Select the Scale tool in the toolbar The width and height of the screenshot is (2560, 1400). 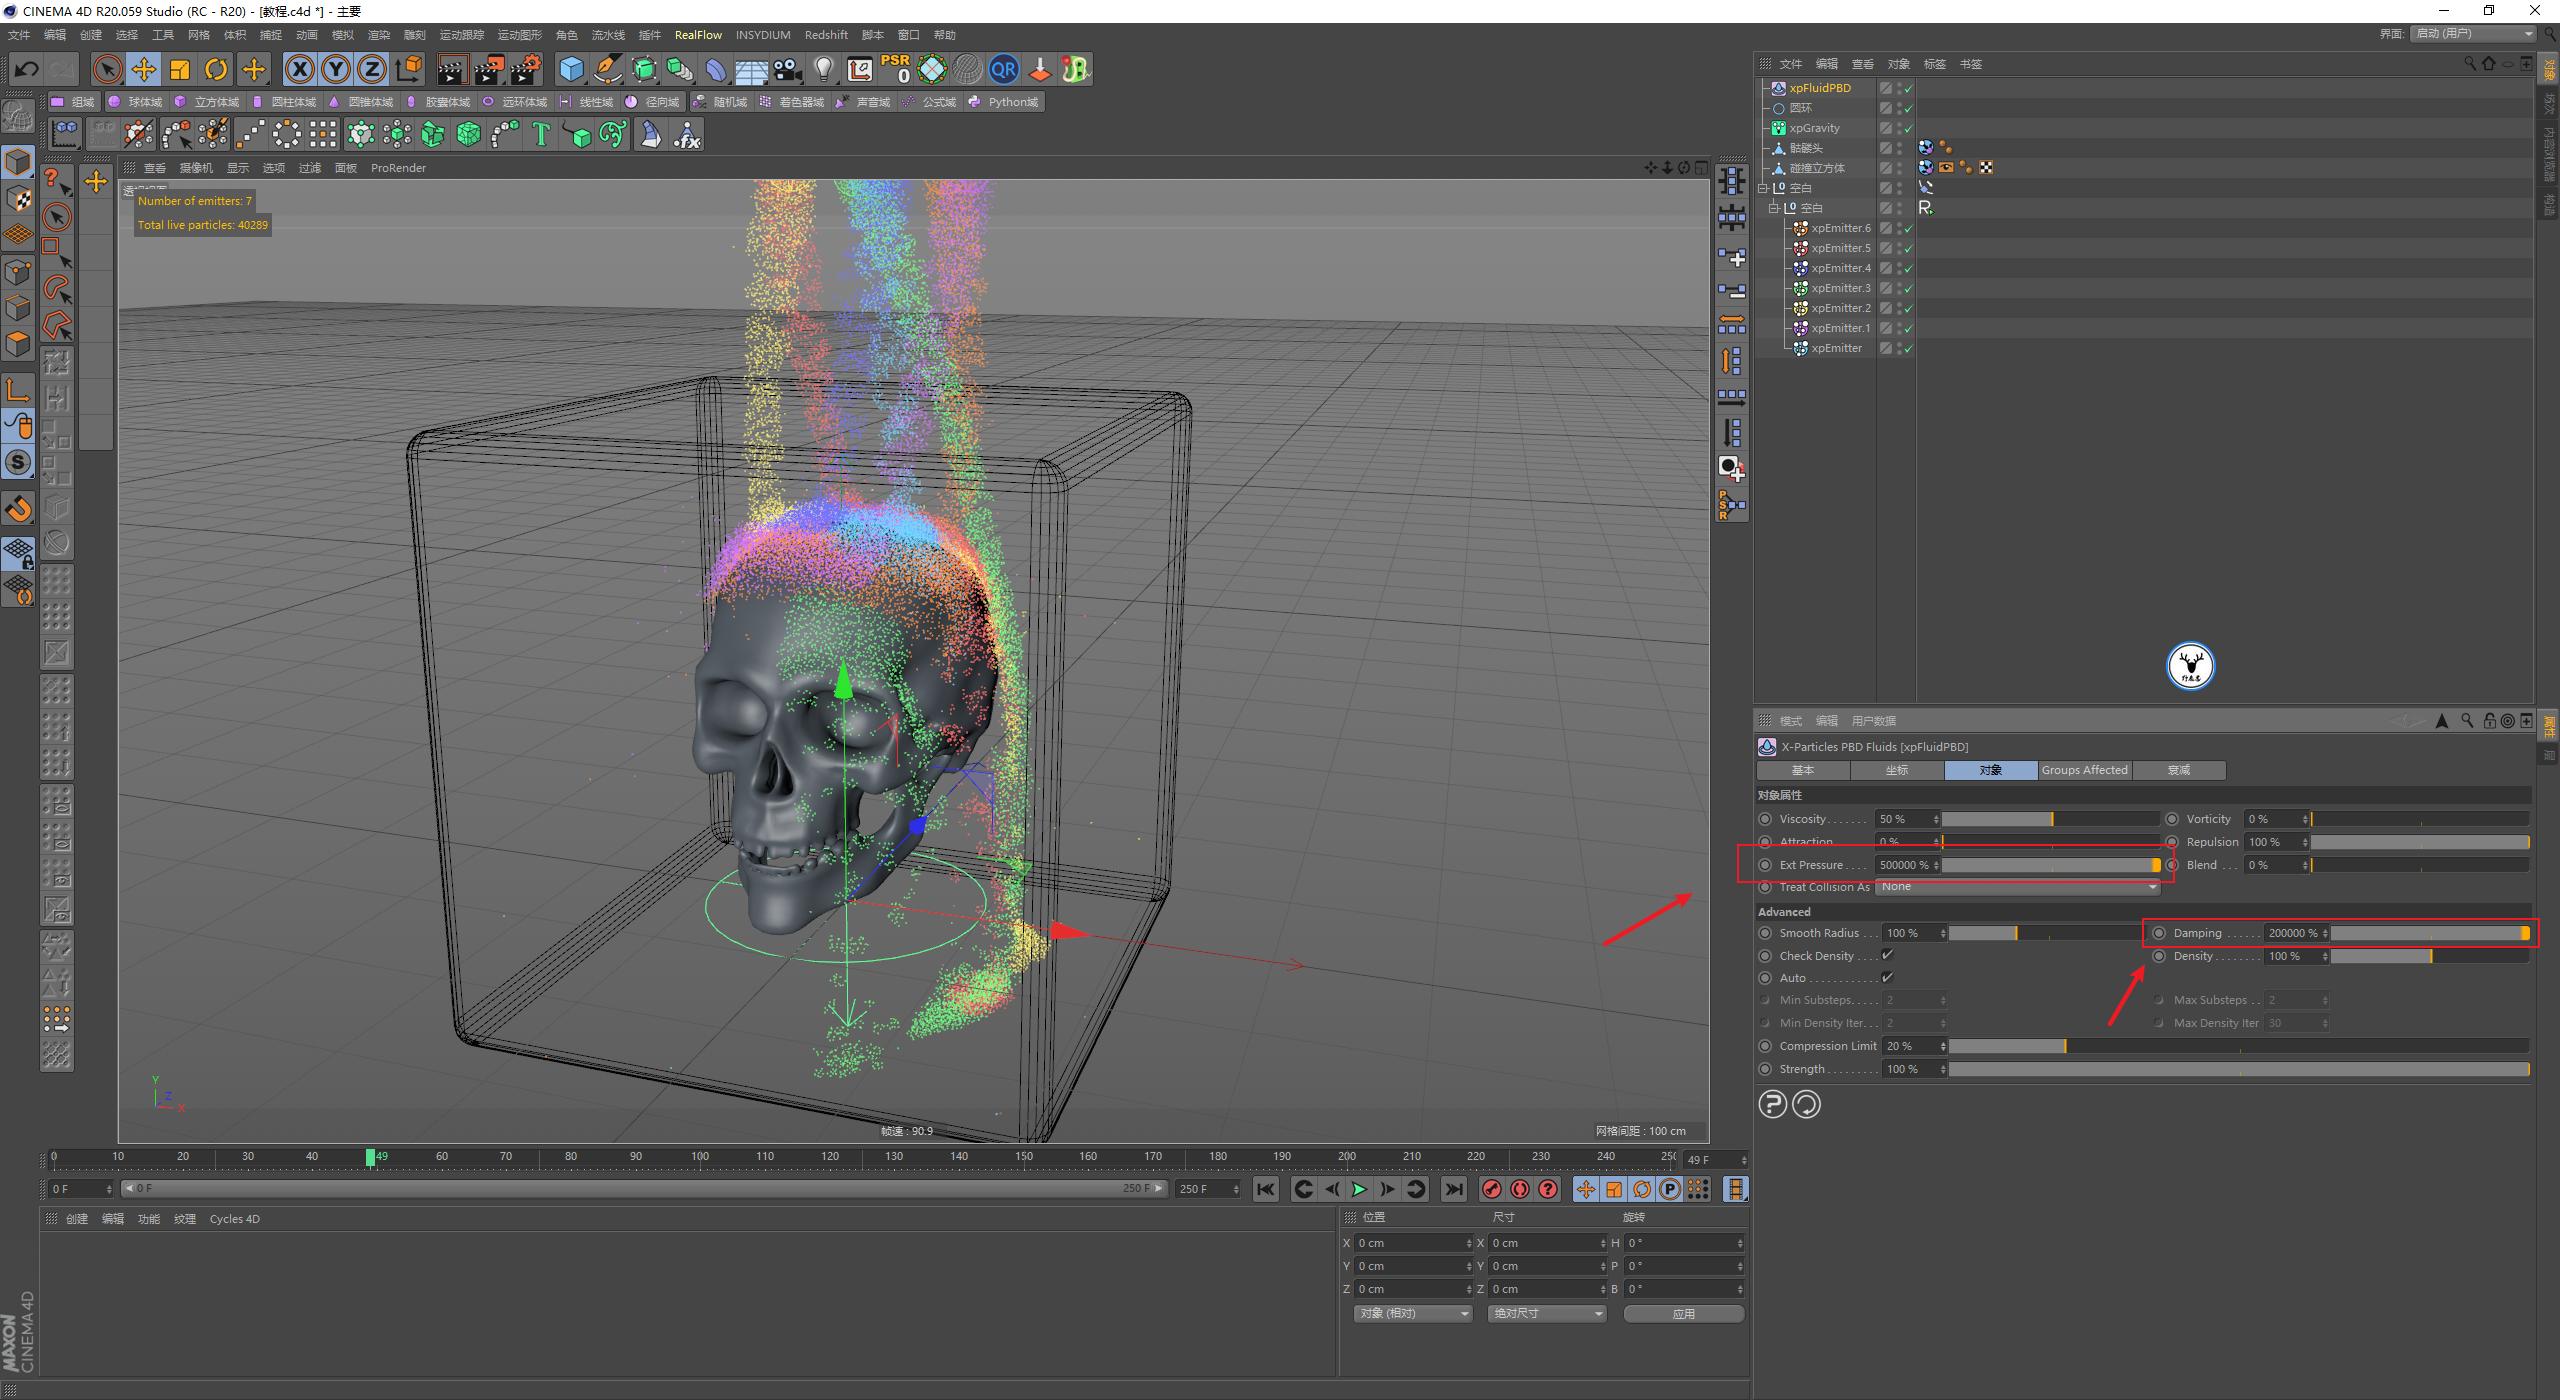click(179, 68)
